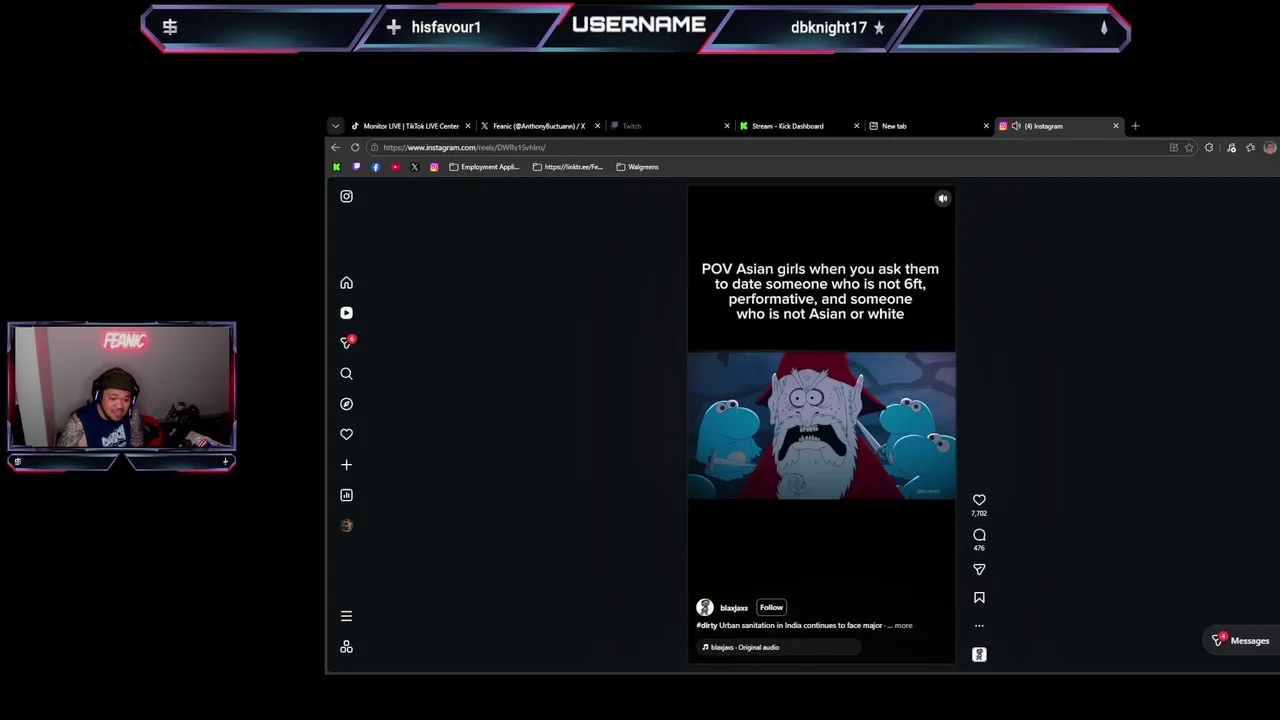Open the floating Messages button
The width and height of the screenshot is (1280, 720).
[1240, 641]
